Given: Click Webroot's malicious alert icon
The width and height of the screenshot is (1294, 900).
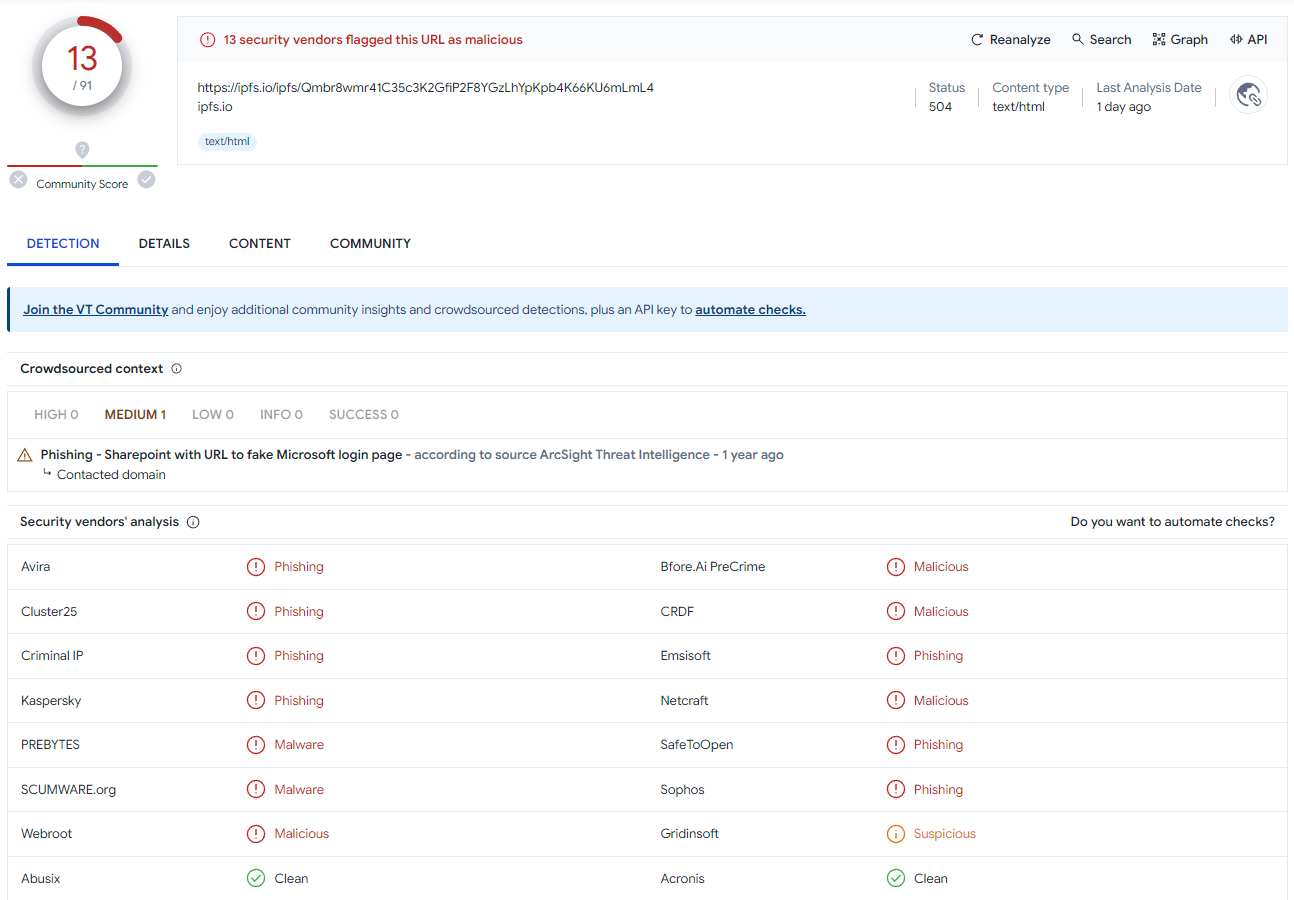Looking at the screenshot, I should coord(256,834).
